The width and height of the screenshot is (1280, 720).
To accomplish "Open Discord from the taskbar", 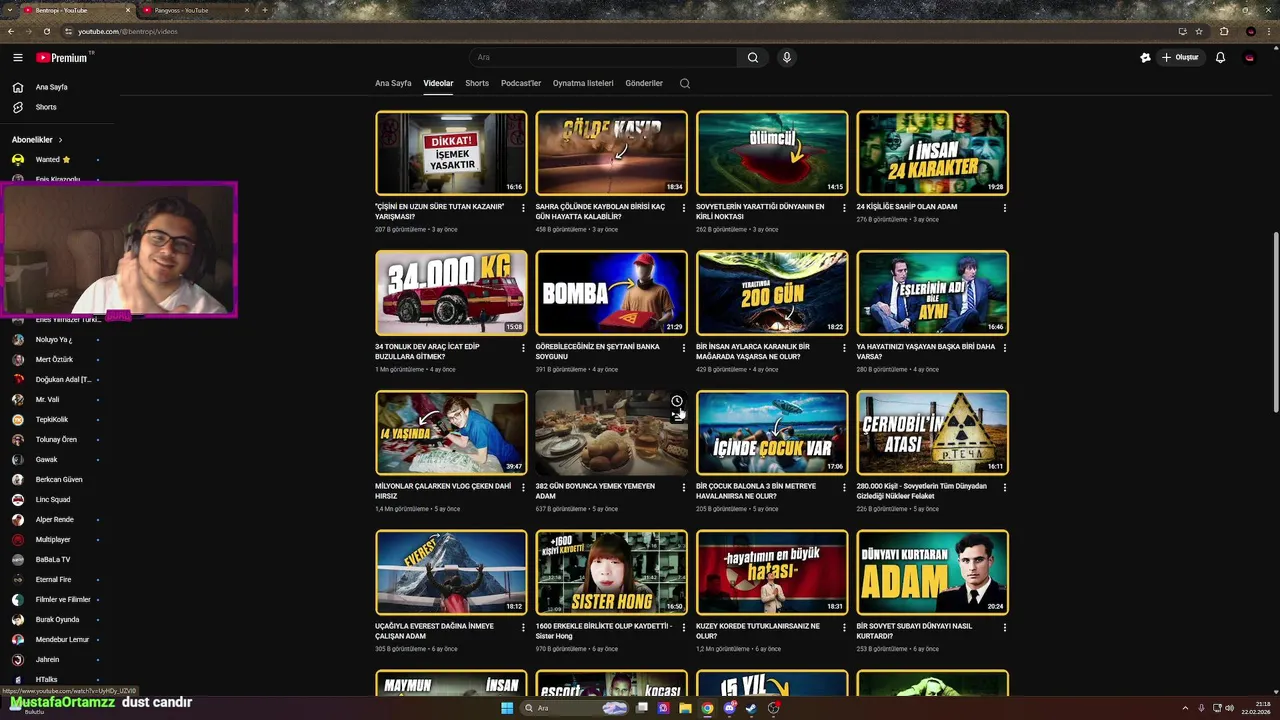I will click(729, 708).
